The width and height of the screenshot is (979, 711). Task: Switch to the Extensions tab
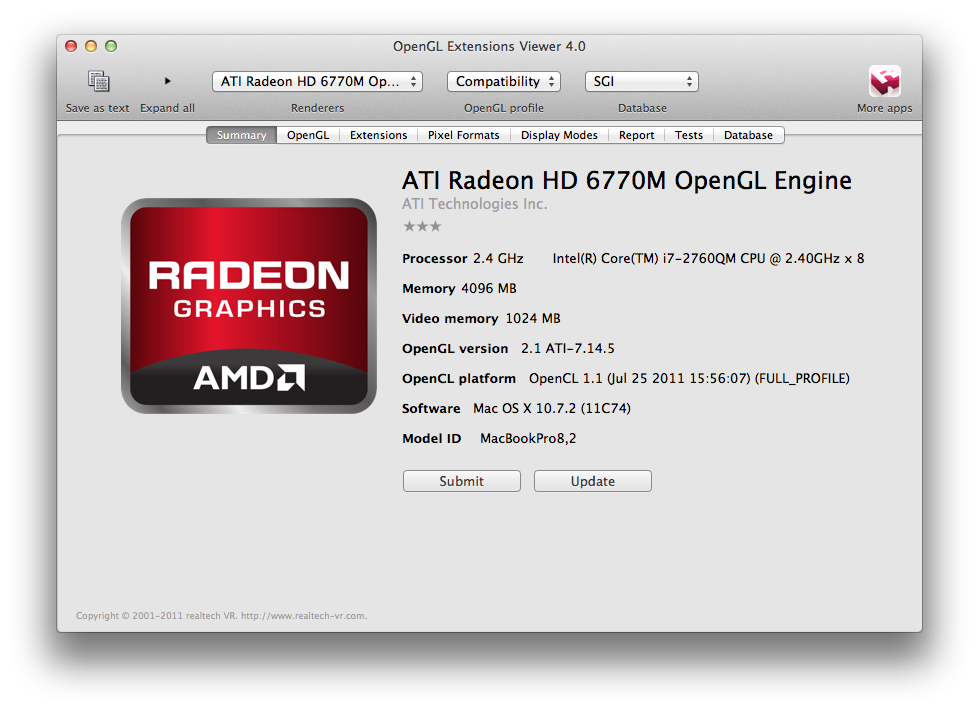[378, 135]
